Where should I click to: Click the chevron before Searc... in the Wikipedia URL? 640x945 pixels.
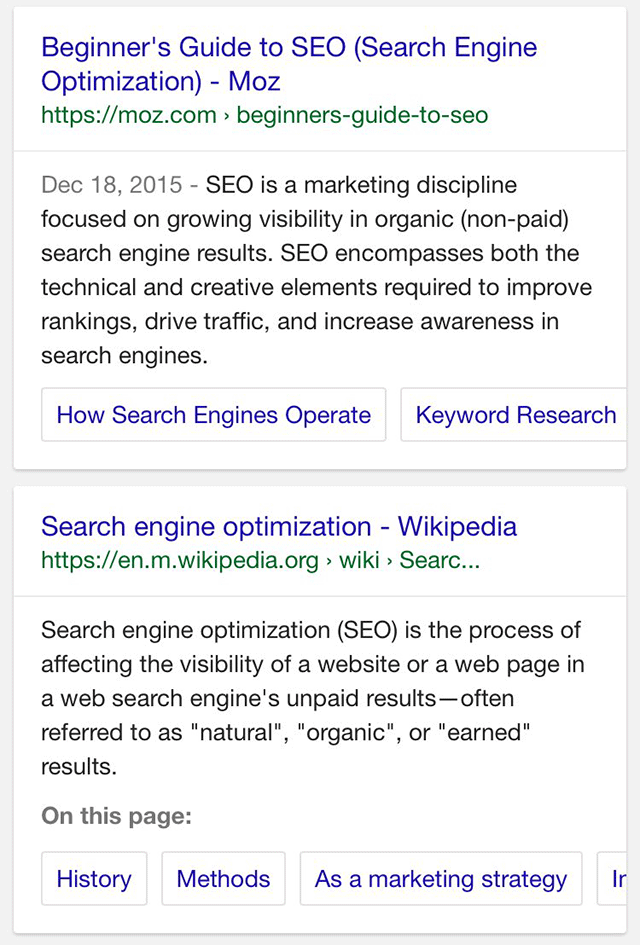pos(389,560)
